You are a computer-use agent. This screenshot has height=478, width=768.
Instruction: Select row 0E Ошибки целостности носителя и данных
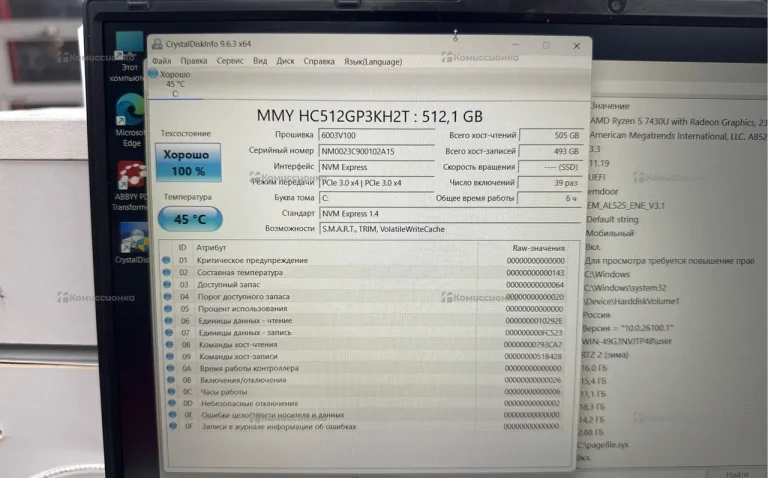(363, 414)
